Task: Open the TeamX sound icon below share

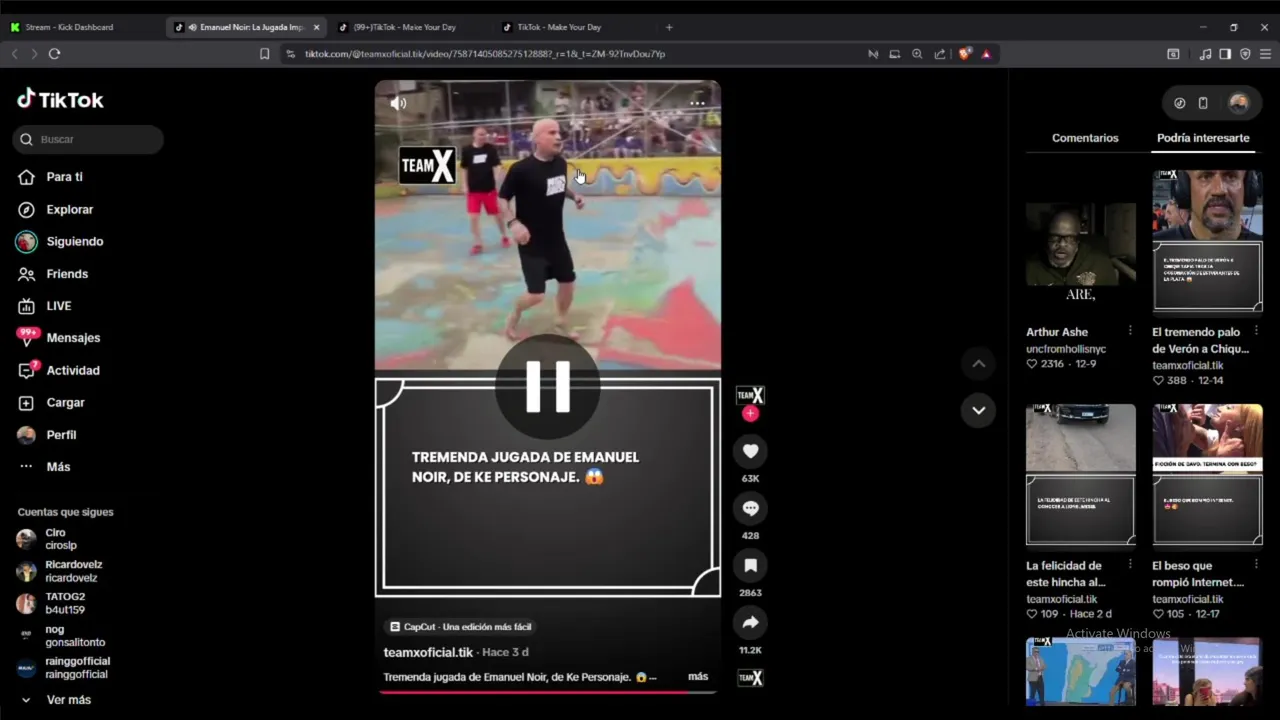Action: click(x=750, y=678)
